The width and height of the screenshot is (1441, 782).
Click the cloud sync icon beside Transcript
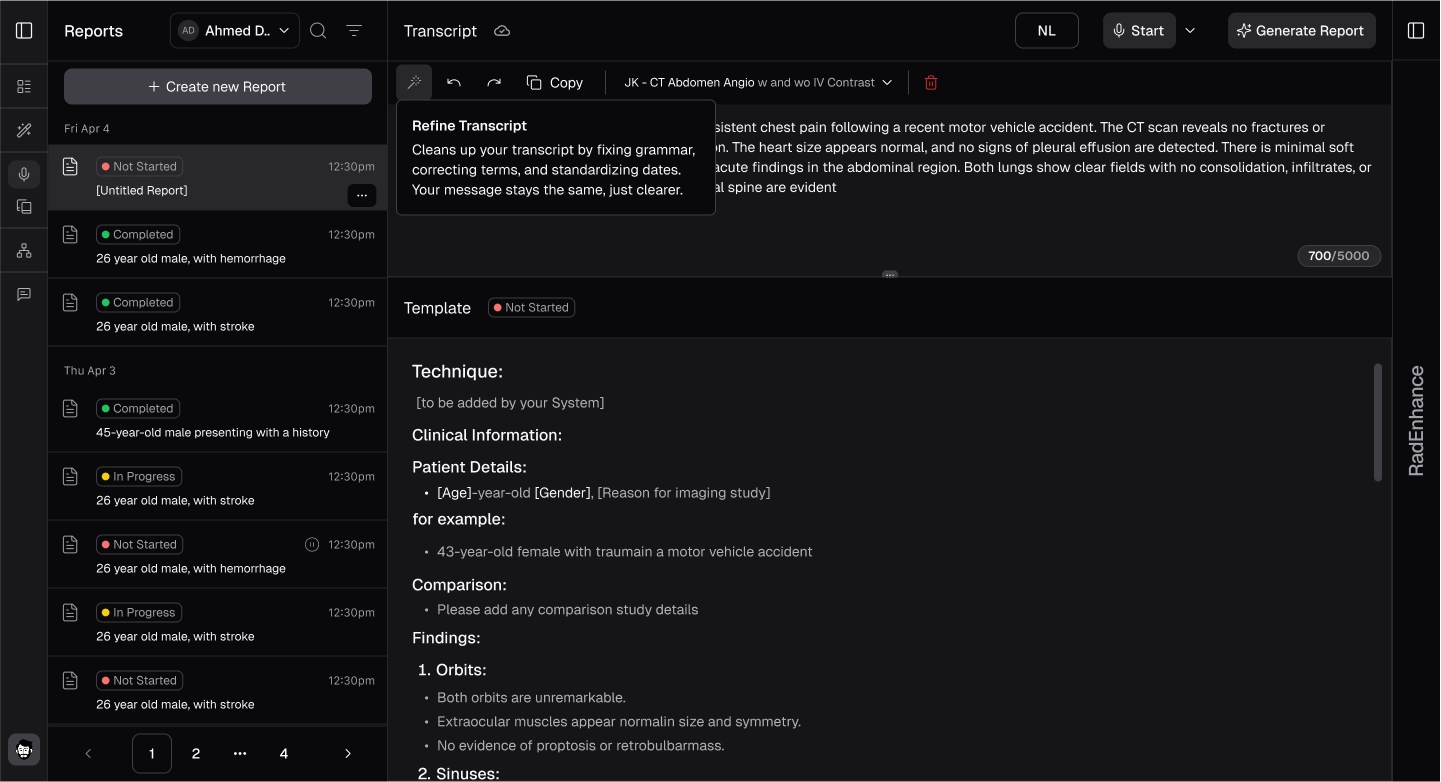(502, 31)
